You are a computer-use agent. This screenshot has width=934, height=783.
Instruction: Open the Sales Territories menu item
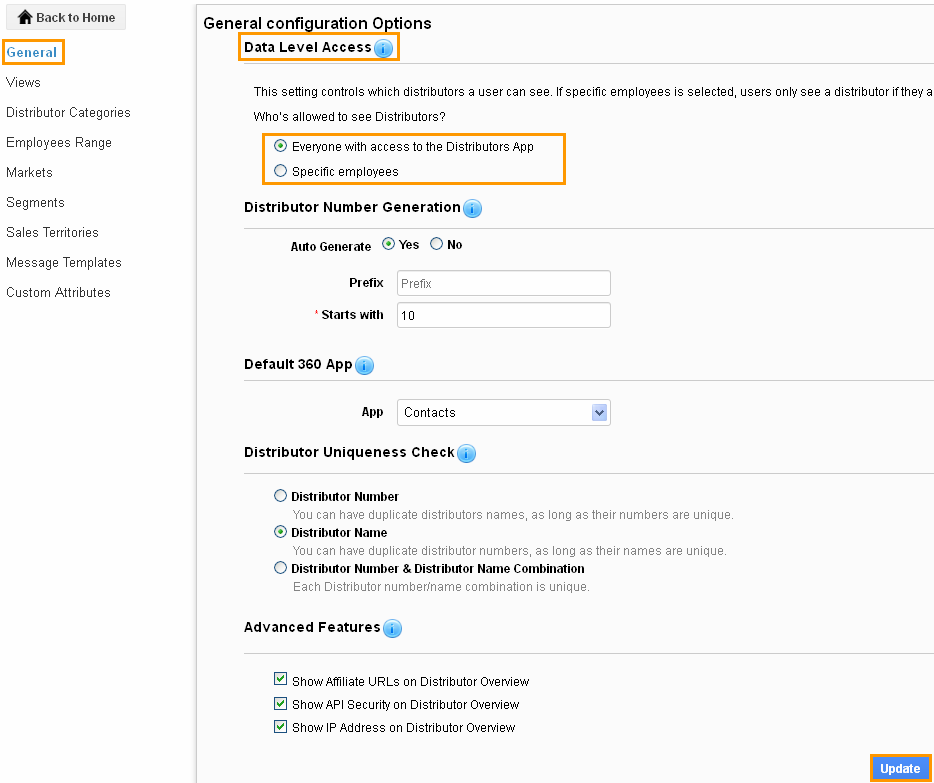52,232
